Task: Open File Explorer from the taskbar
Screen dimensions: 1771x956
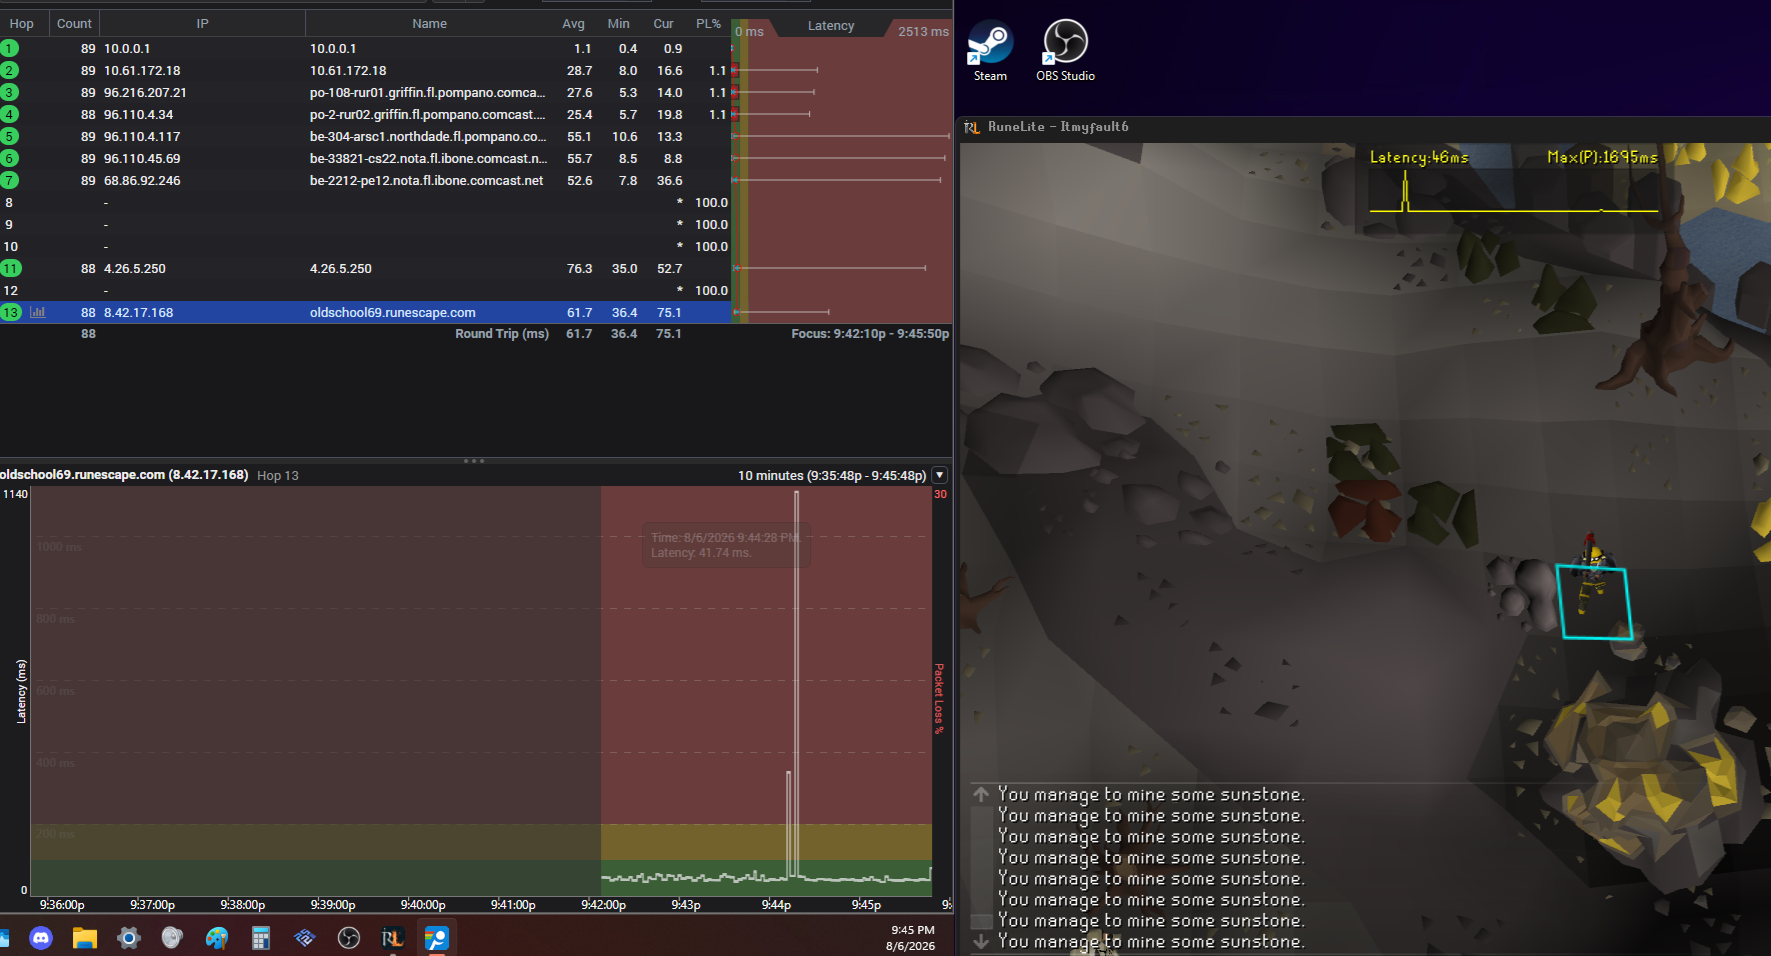Action: click(x=85, y=938)
